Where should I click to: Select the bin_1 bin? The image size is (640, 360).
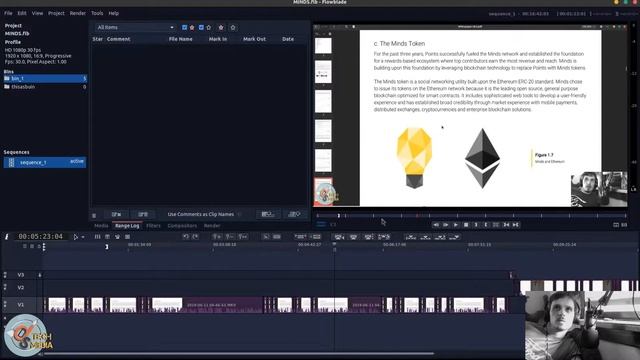[x=45, y=78]
